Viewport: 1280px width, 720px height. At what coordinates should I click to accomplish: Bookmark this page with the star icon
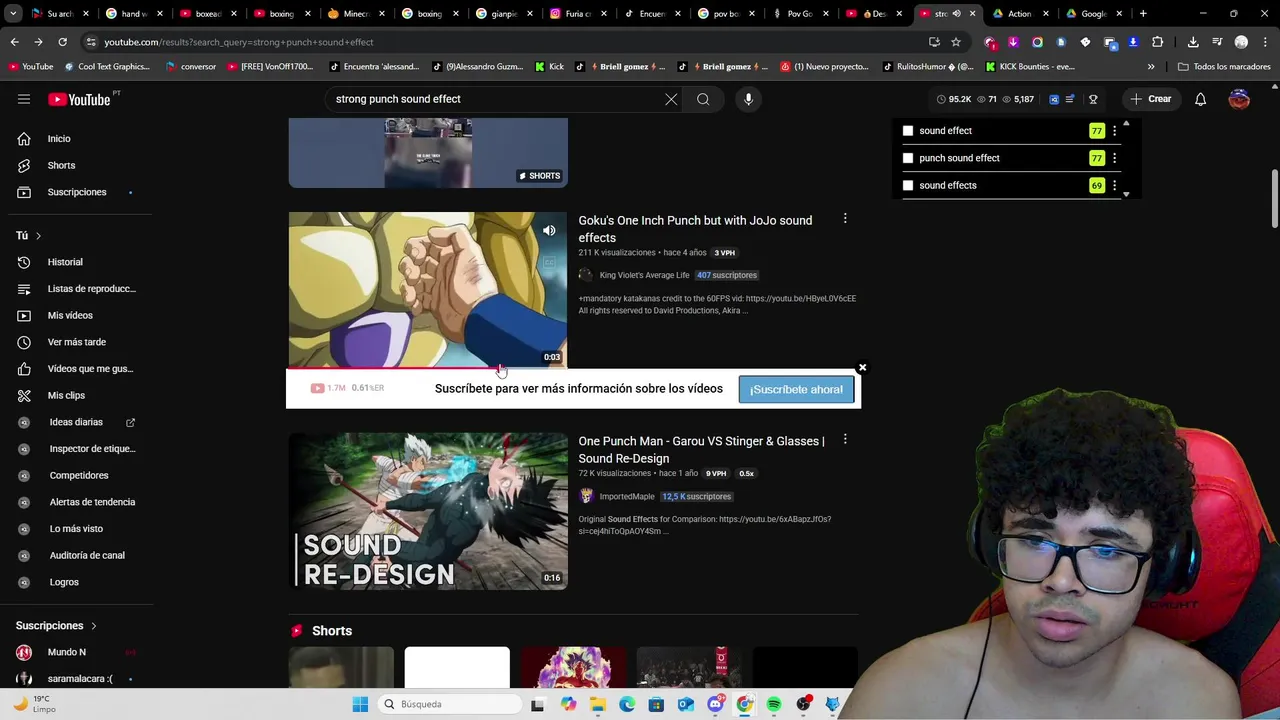[956, 42]
